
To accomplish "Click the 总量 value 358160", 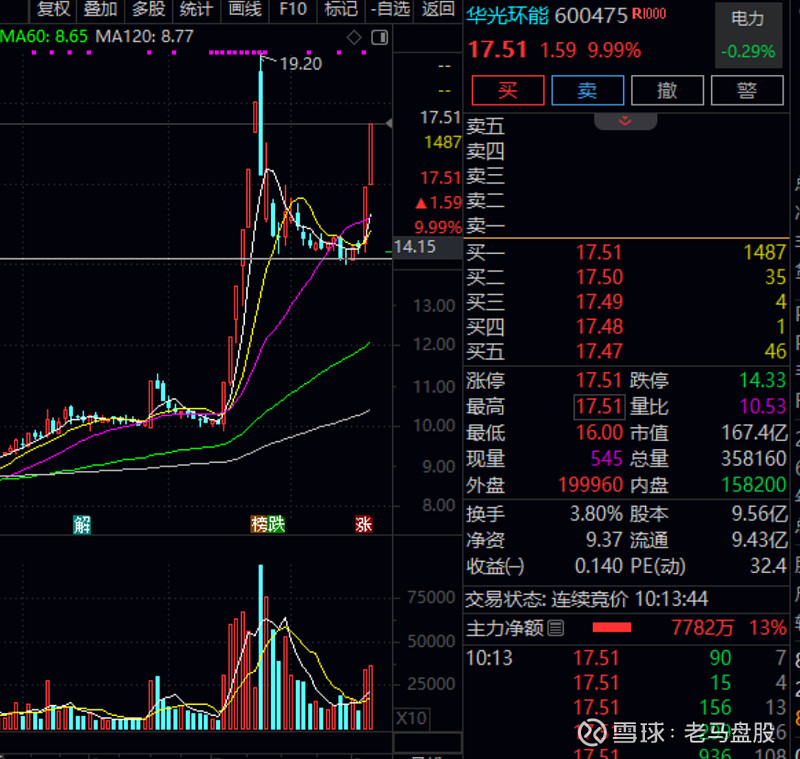I will click(754, 459).
